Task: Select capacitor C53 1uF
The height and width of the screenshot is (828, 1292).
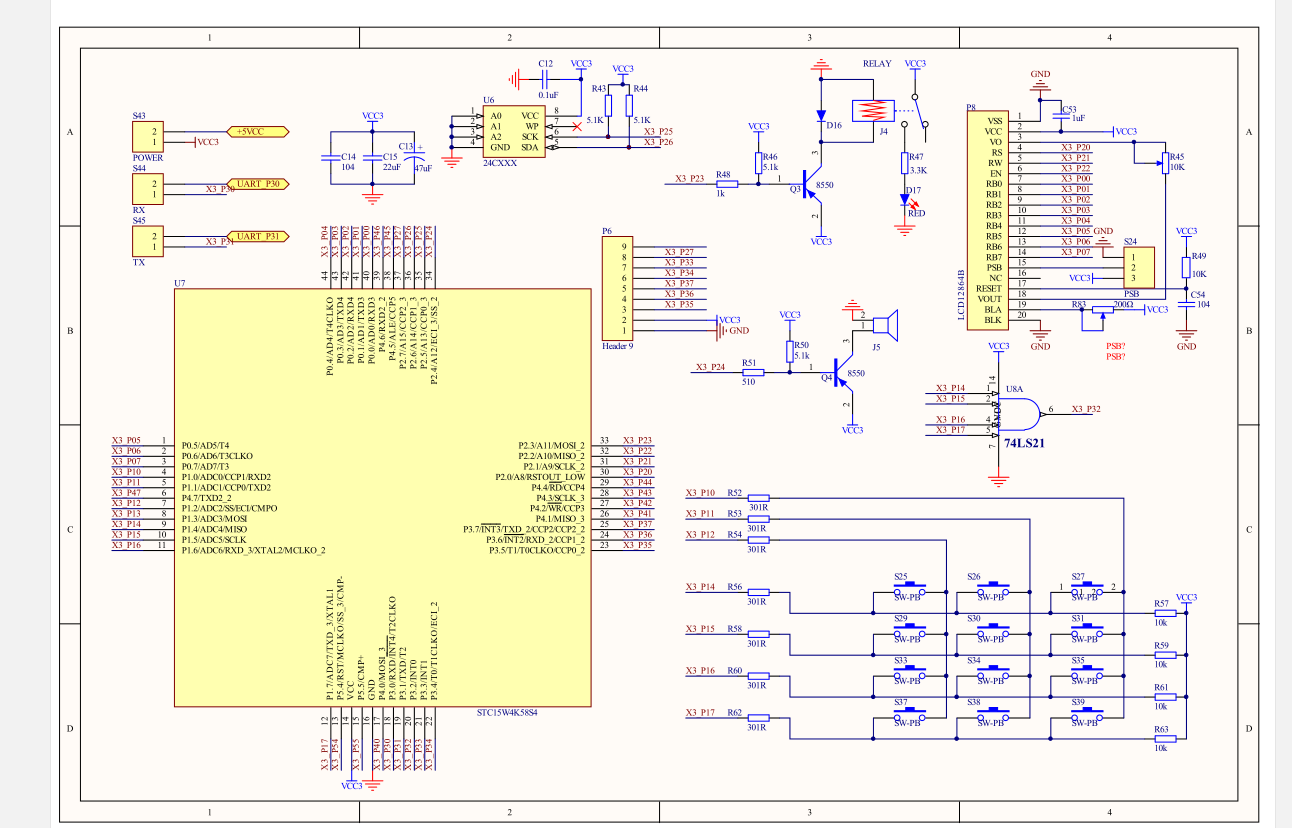Action: click(1063, 117)
